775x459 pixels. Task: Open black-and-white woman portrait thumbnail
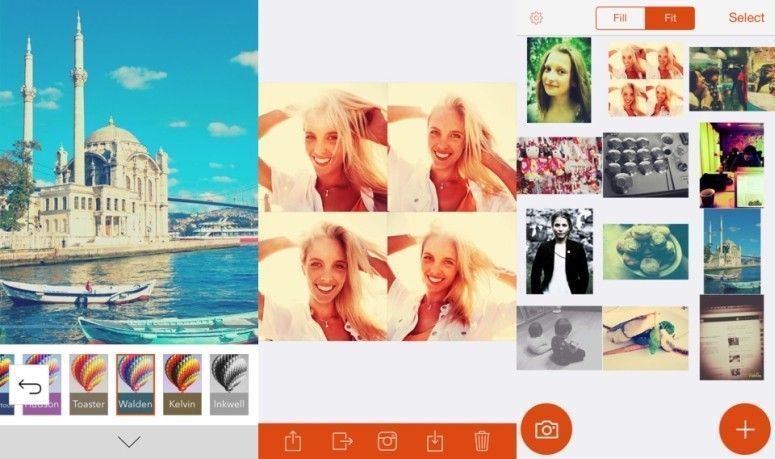pos(559,251)
